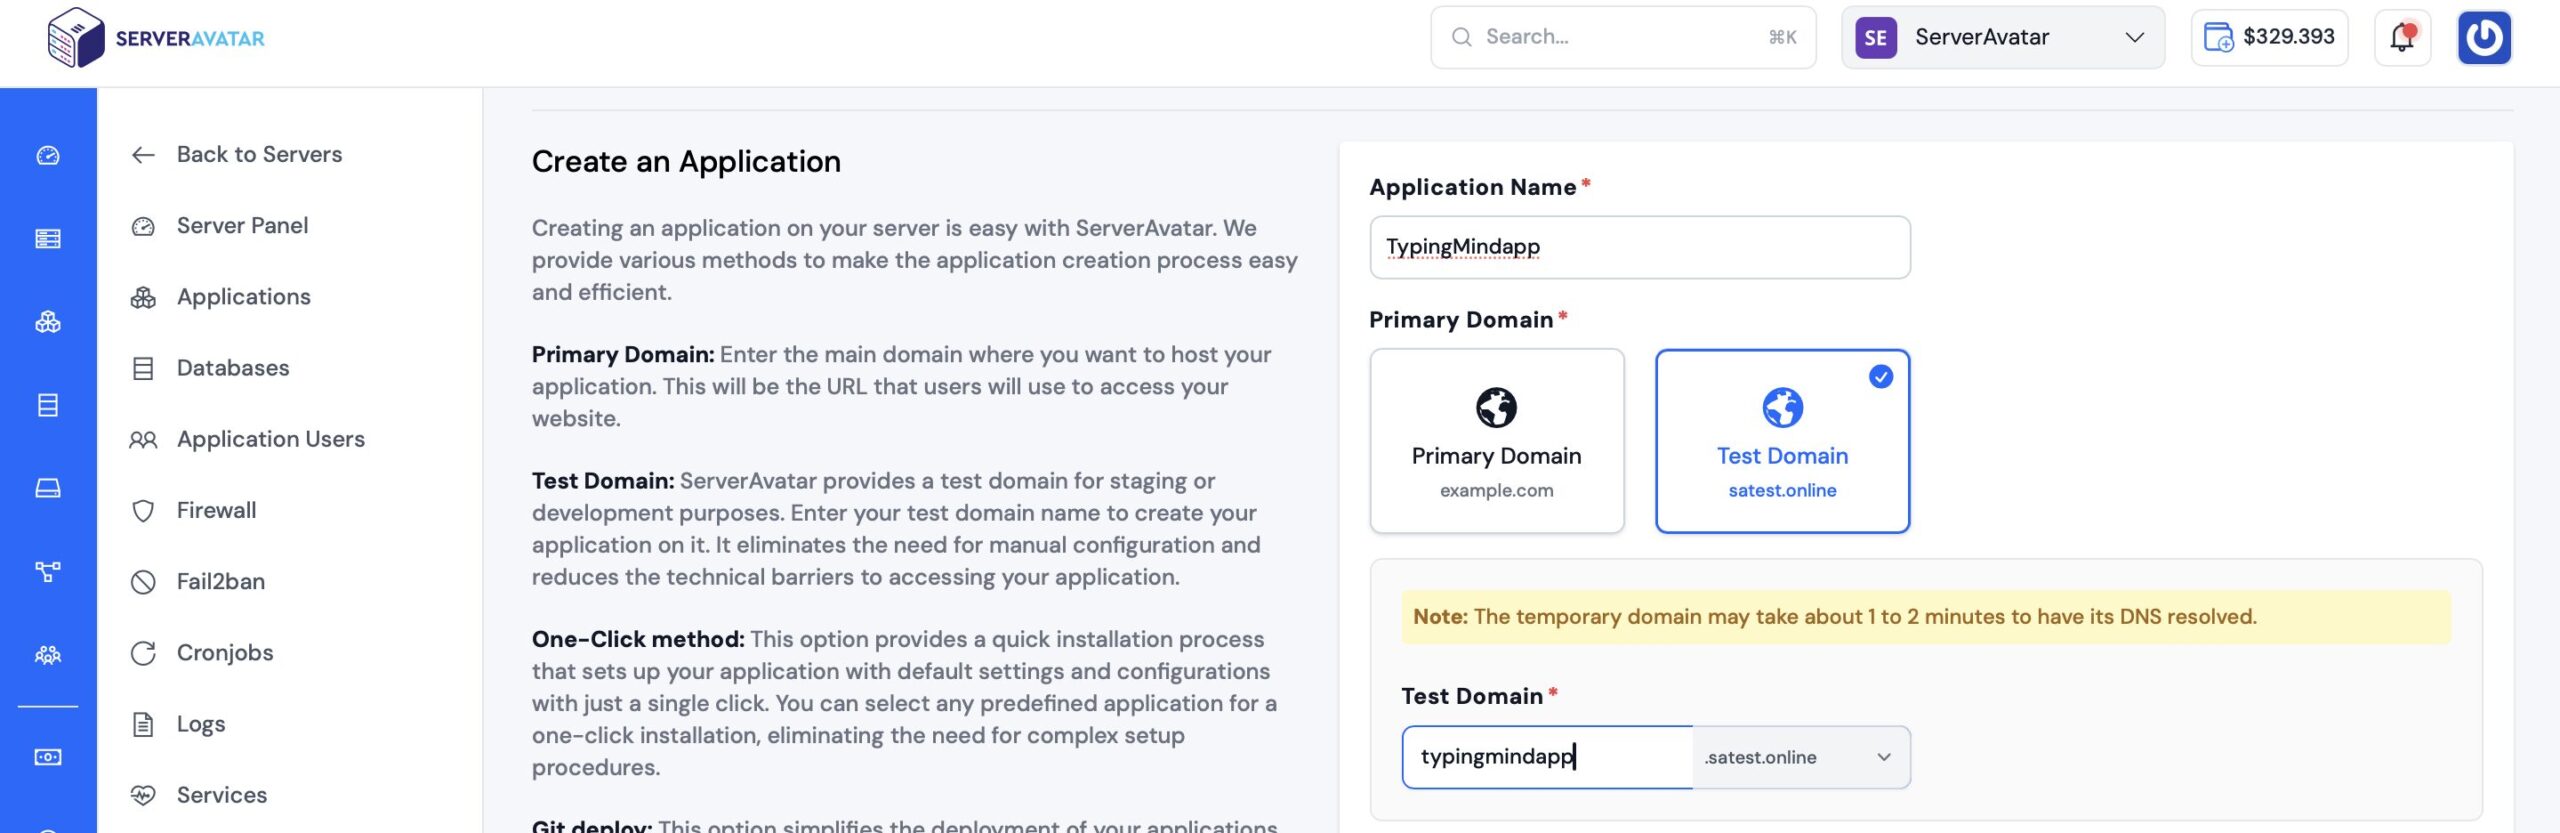Image resolution: width=2560 pixels, height=833 pixels.
Task: Click the Search box in header
Action: click(1623, 37)
